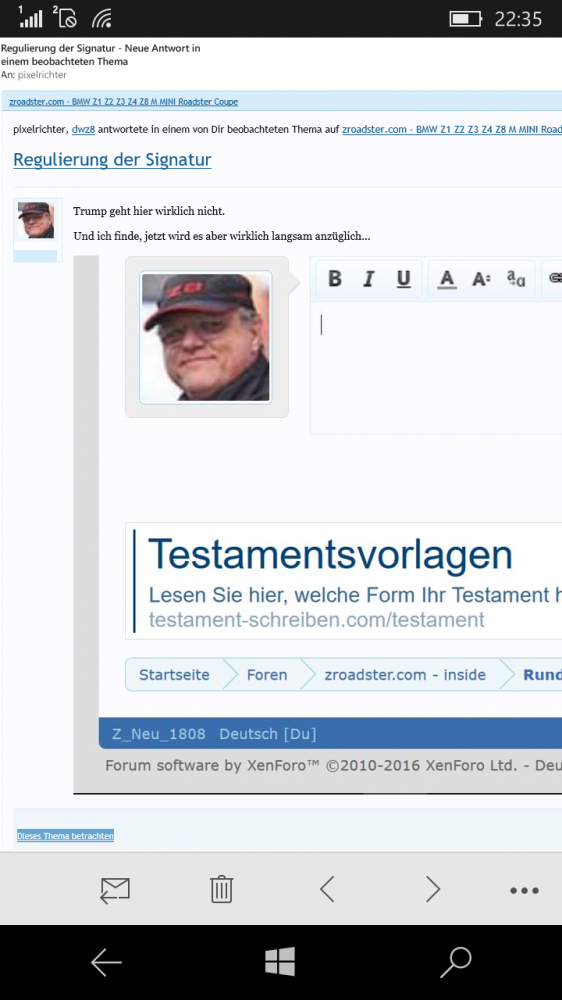Tap the Windows start button
Image resolution: width=562 pixels, height=1000 pixels.
tap(280, 961)
